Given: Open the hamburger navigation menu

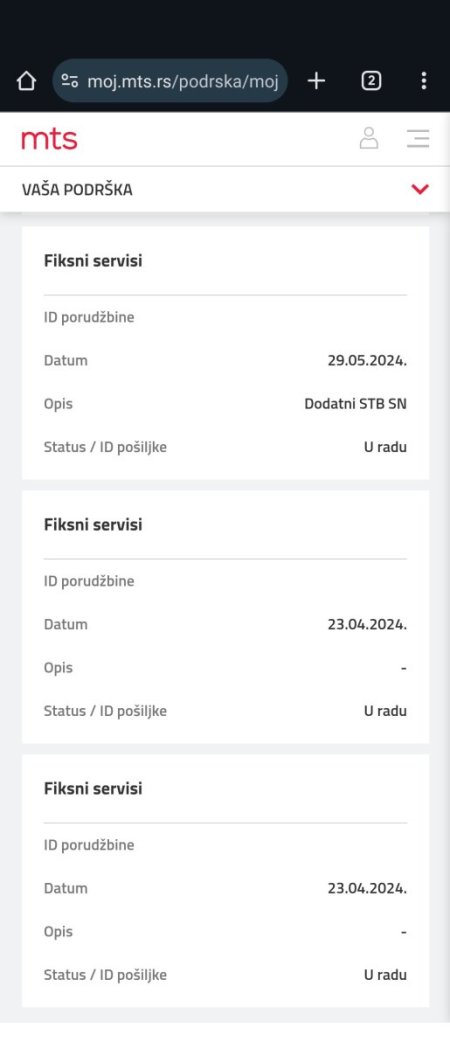Looking at the screenshot, I should pyautogui.click(x=418, y=138).
